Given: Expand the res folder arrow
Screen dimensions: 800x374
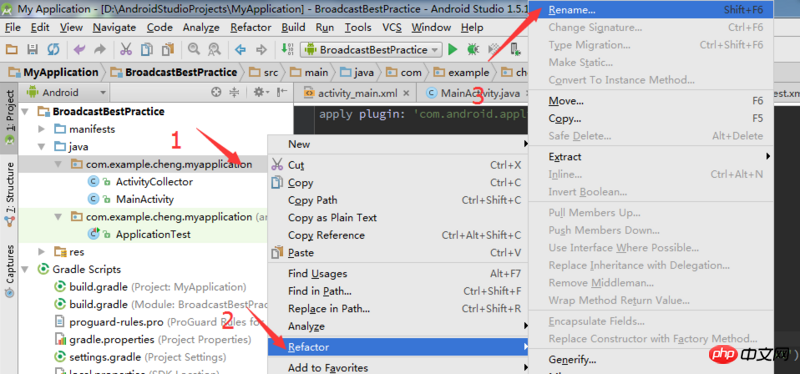Looking at the screenshot, I should coord(42,252).
